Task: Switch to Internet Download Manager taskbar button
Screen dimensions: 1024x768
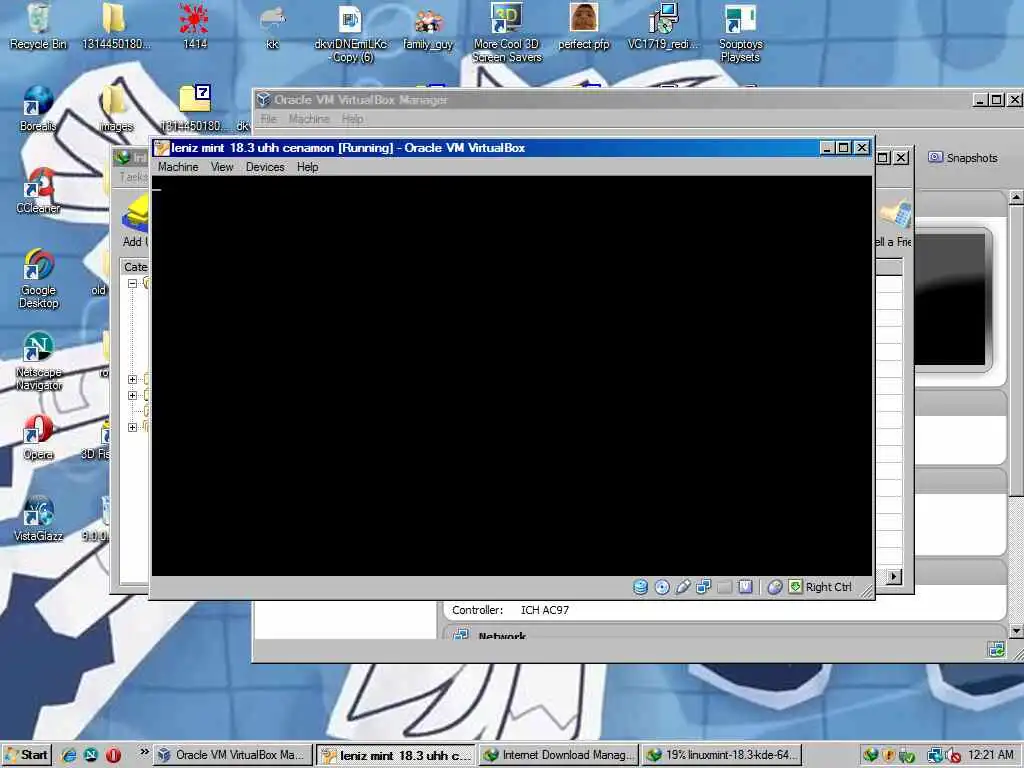Action: click(558, 755)
